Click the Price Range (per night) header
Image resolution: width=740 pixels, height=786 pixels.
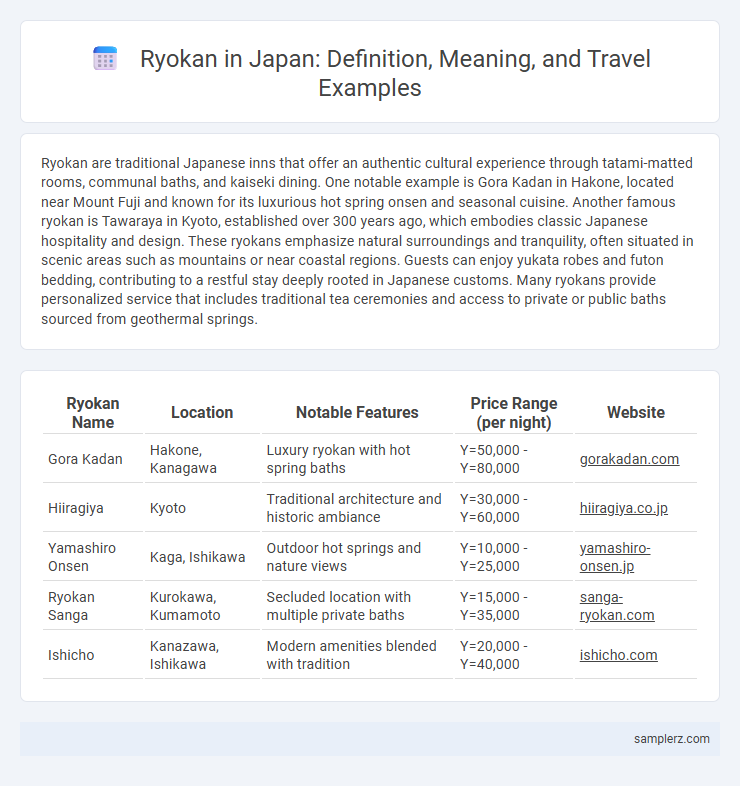tap(513, 413)
